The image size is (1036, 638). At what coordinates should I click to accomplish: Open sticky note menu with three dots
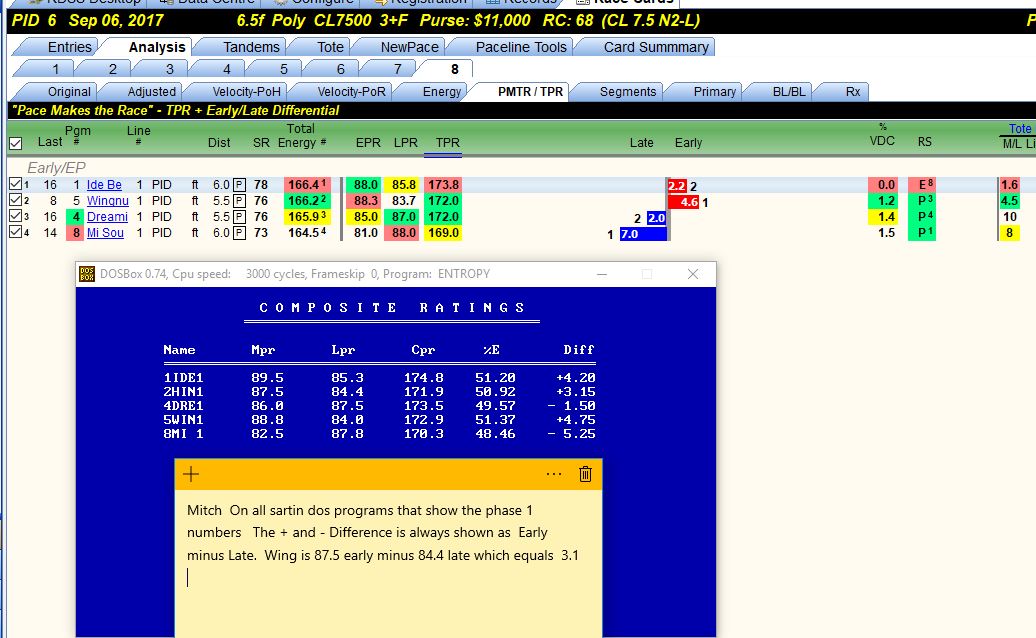[x=554, y=474]
